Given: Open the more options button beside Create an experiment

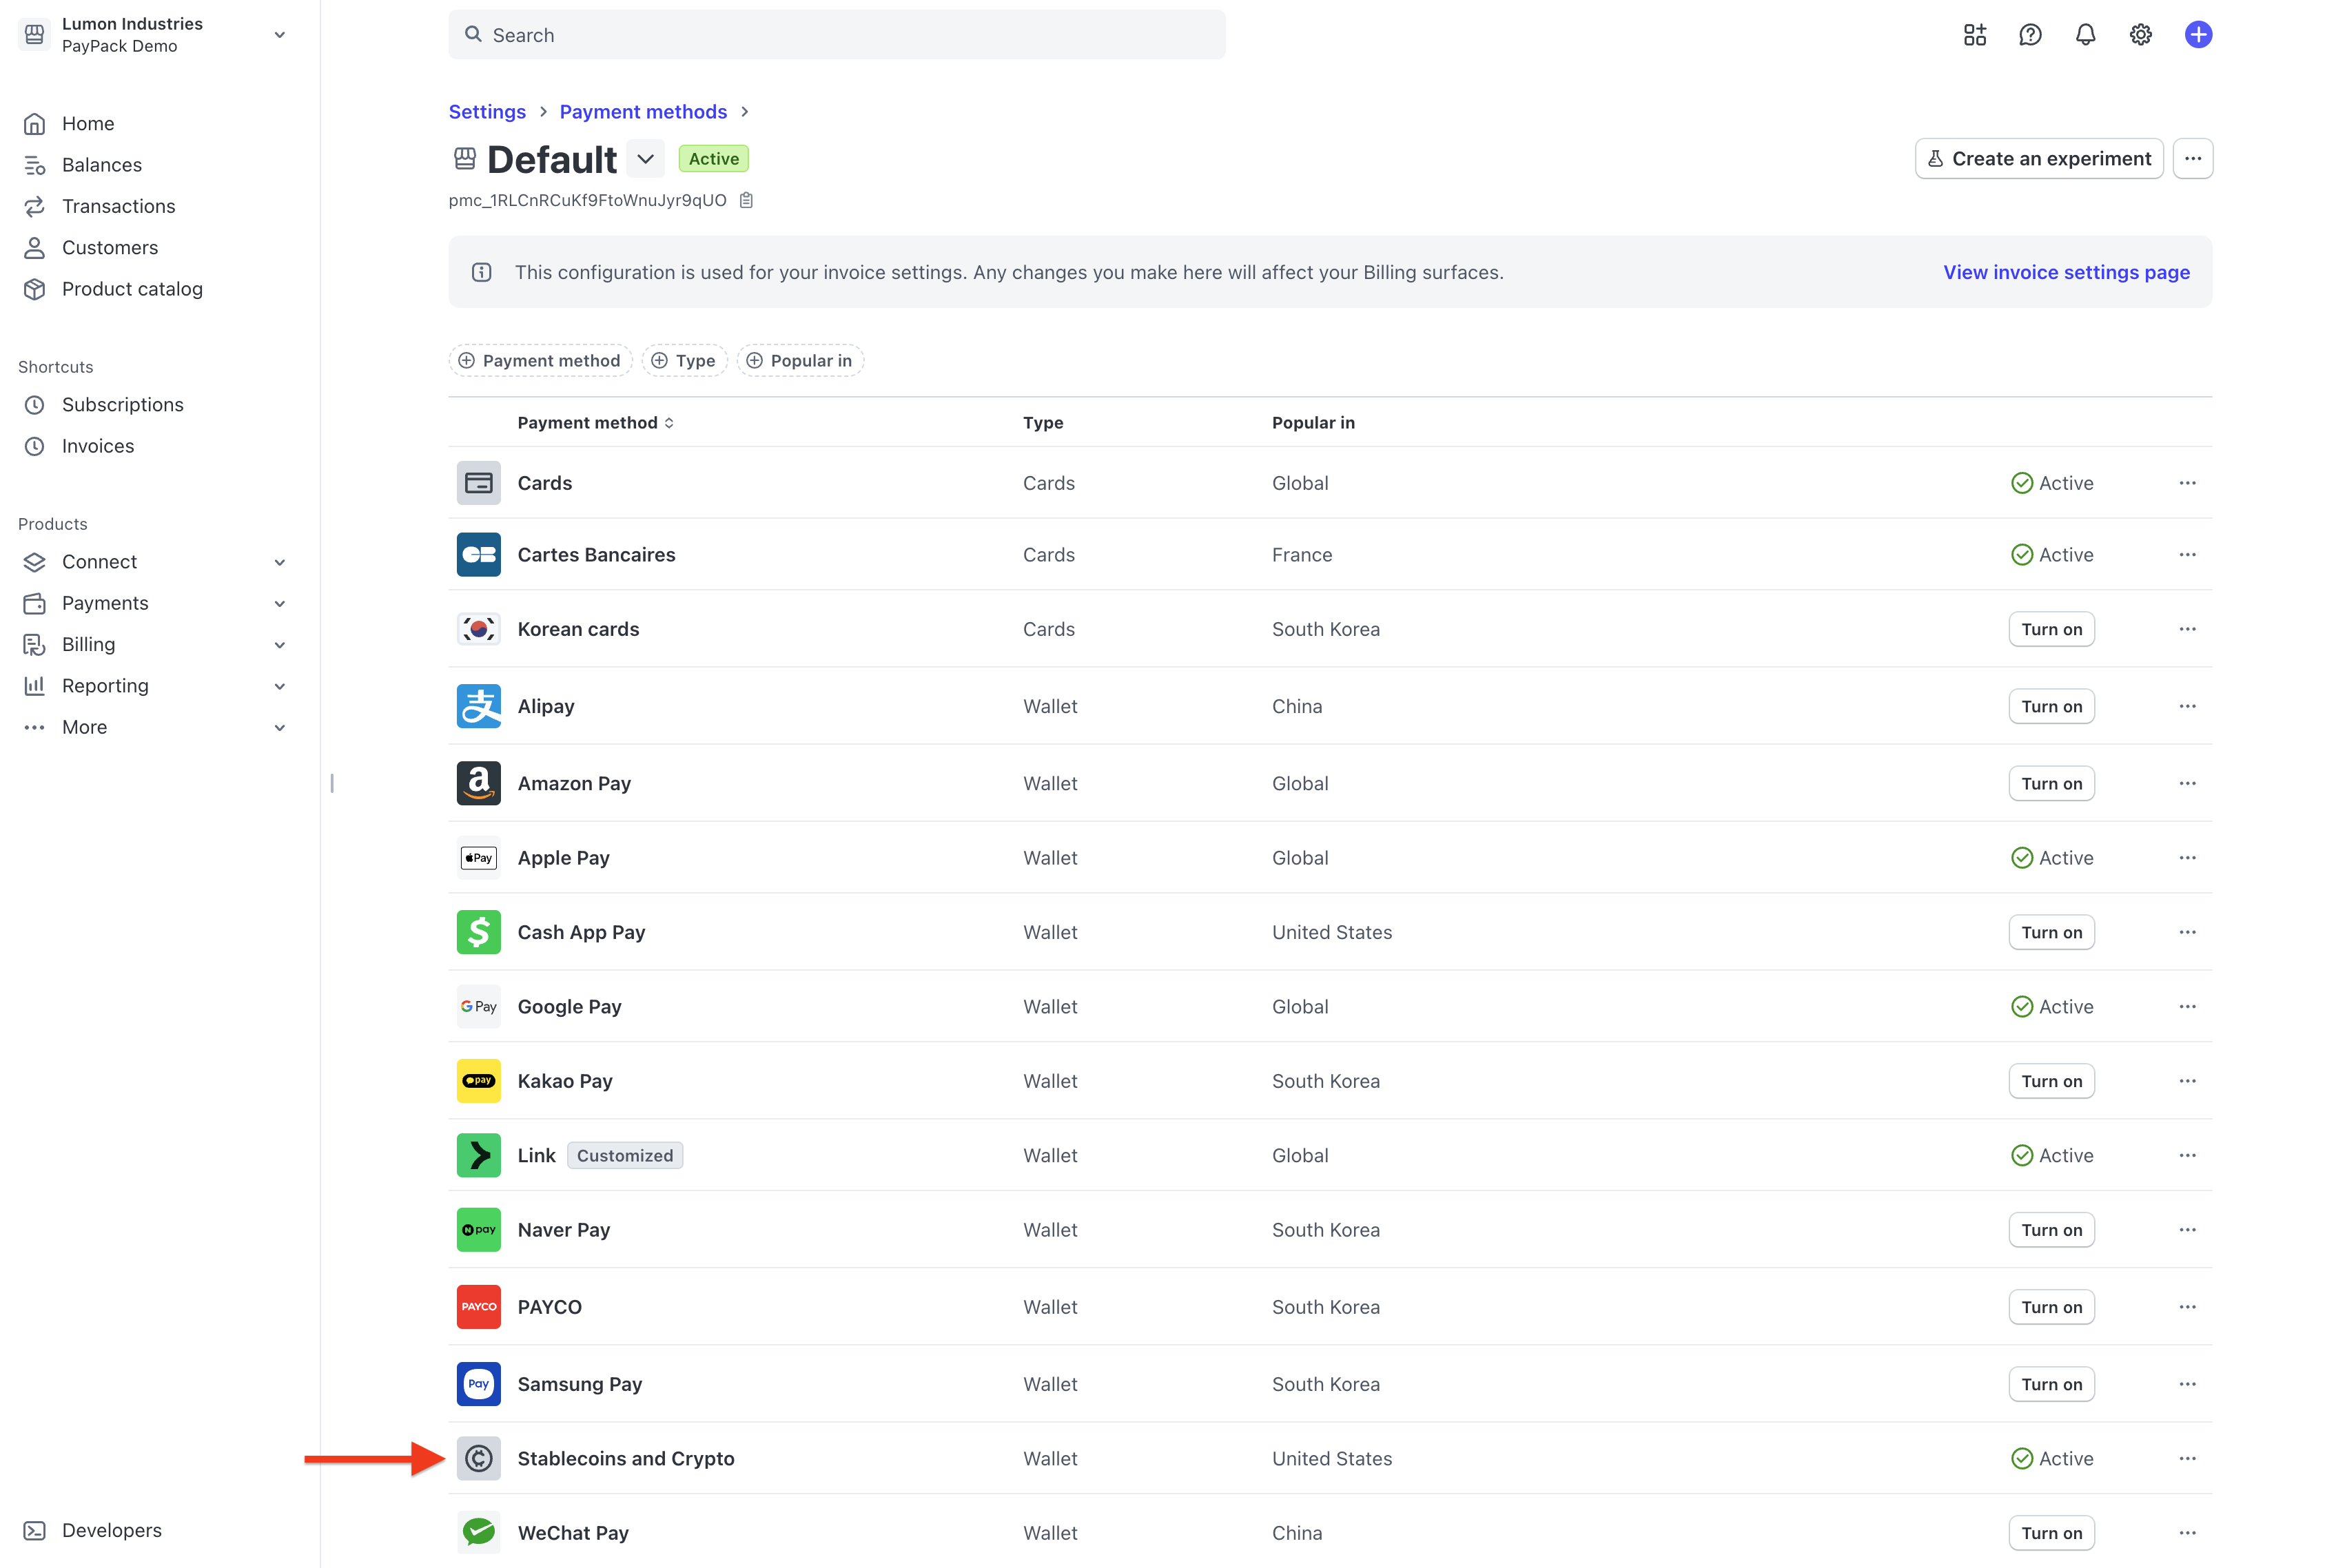Looking at the screenshot, I should (2193, 159).
